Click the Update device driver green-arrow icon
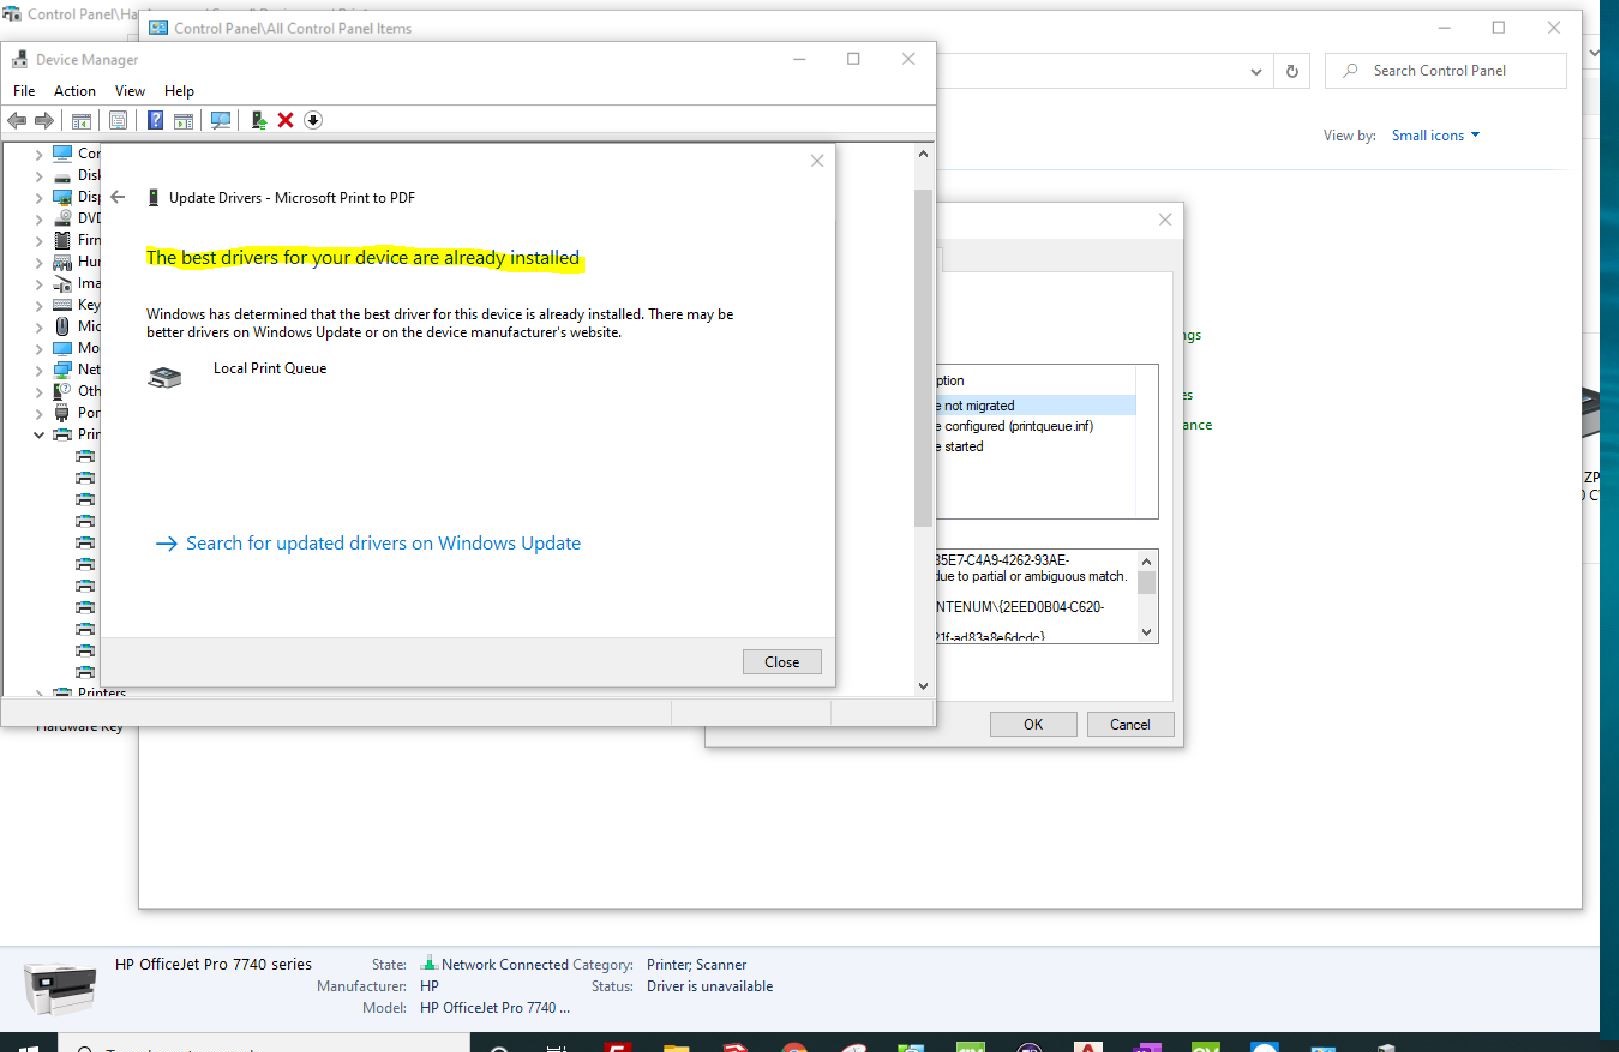The image size is (1619, 1052). [259, 120]
